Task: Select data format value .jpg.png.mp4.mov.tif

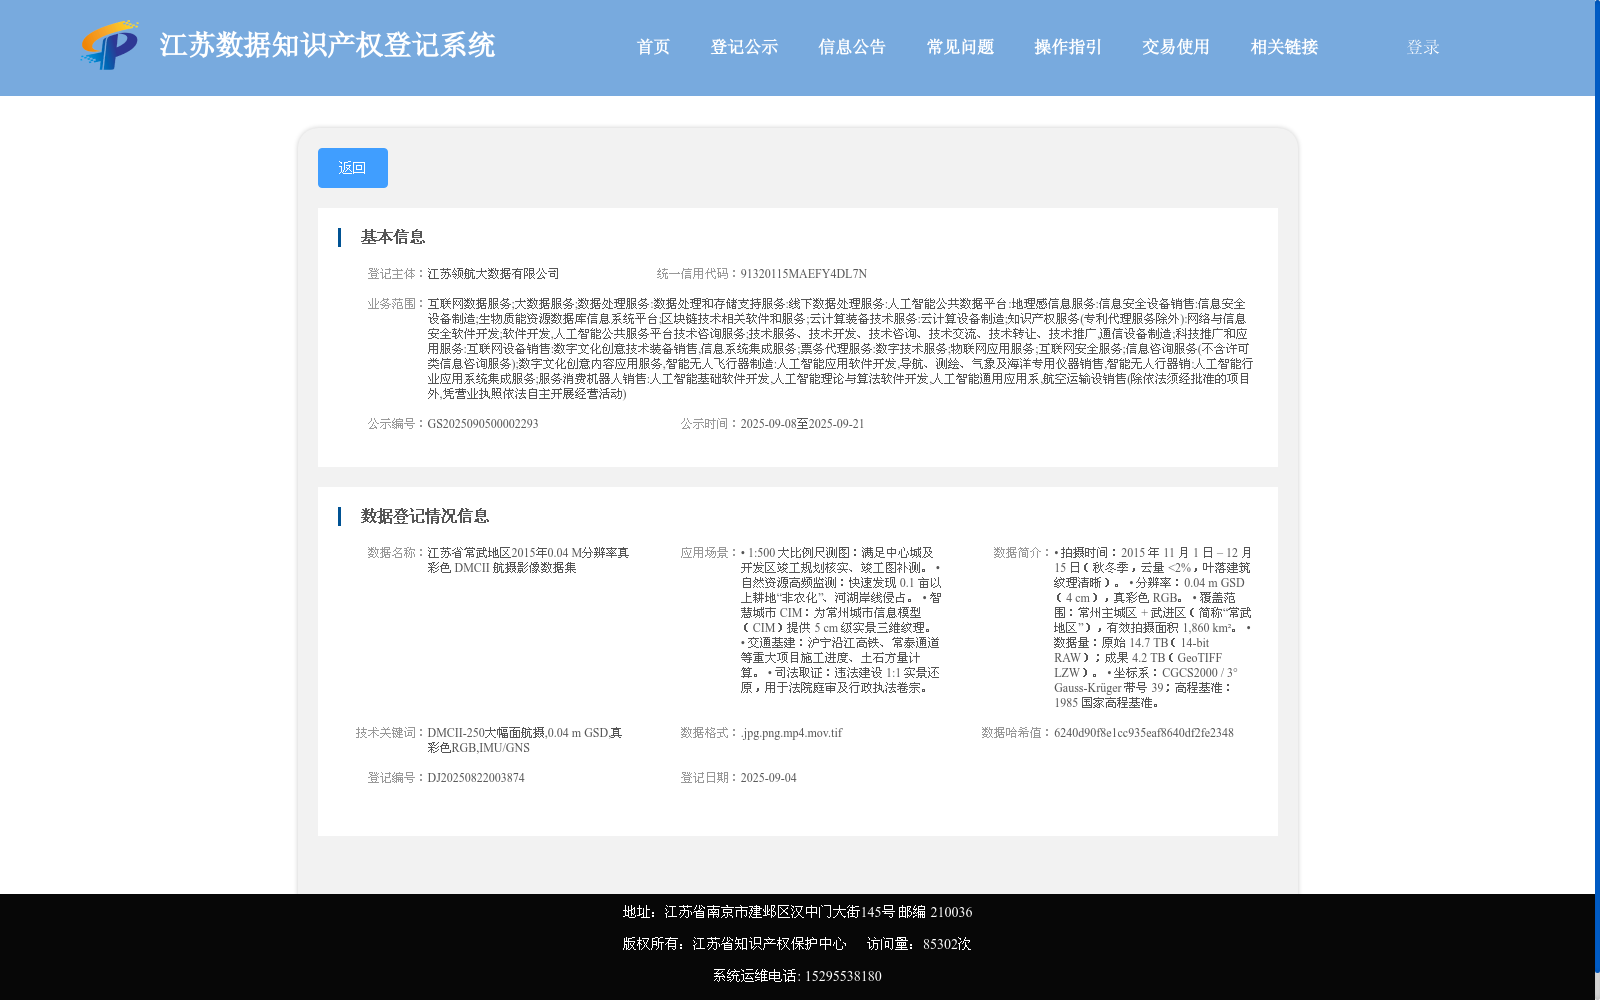Action: click(x=791, y=733)
